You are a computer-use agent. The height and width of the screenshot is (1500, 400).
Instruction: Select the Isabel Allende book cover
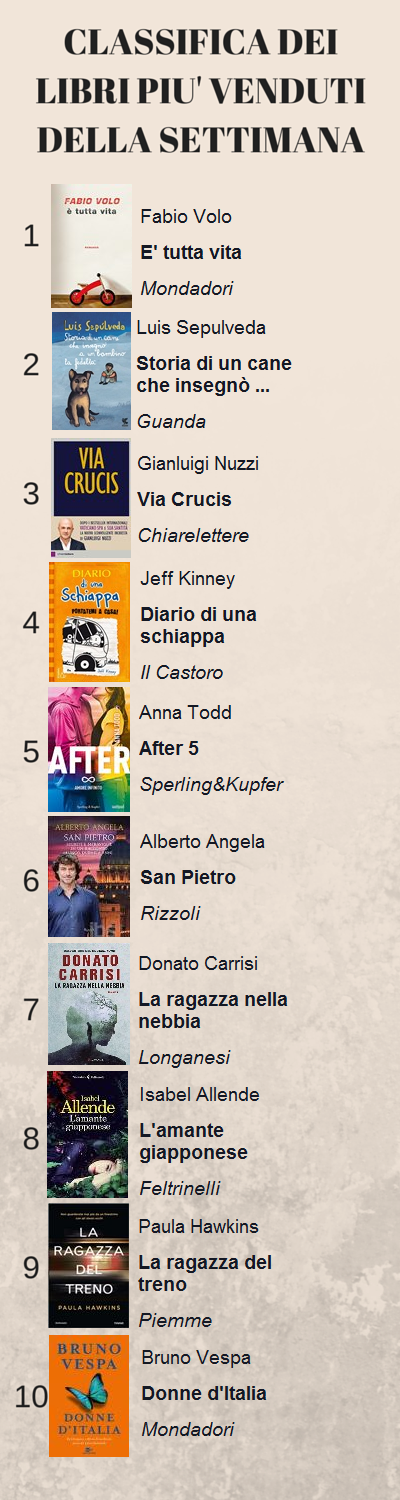click(88, 1134)
